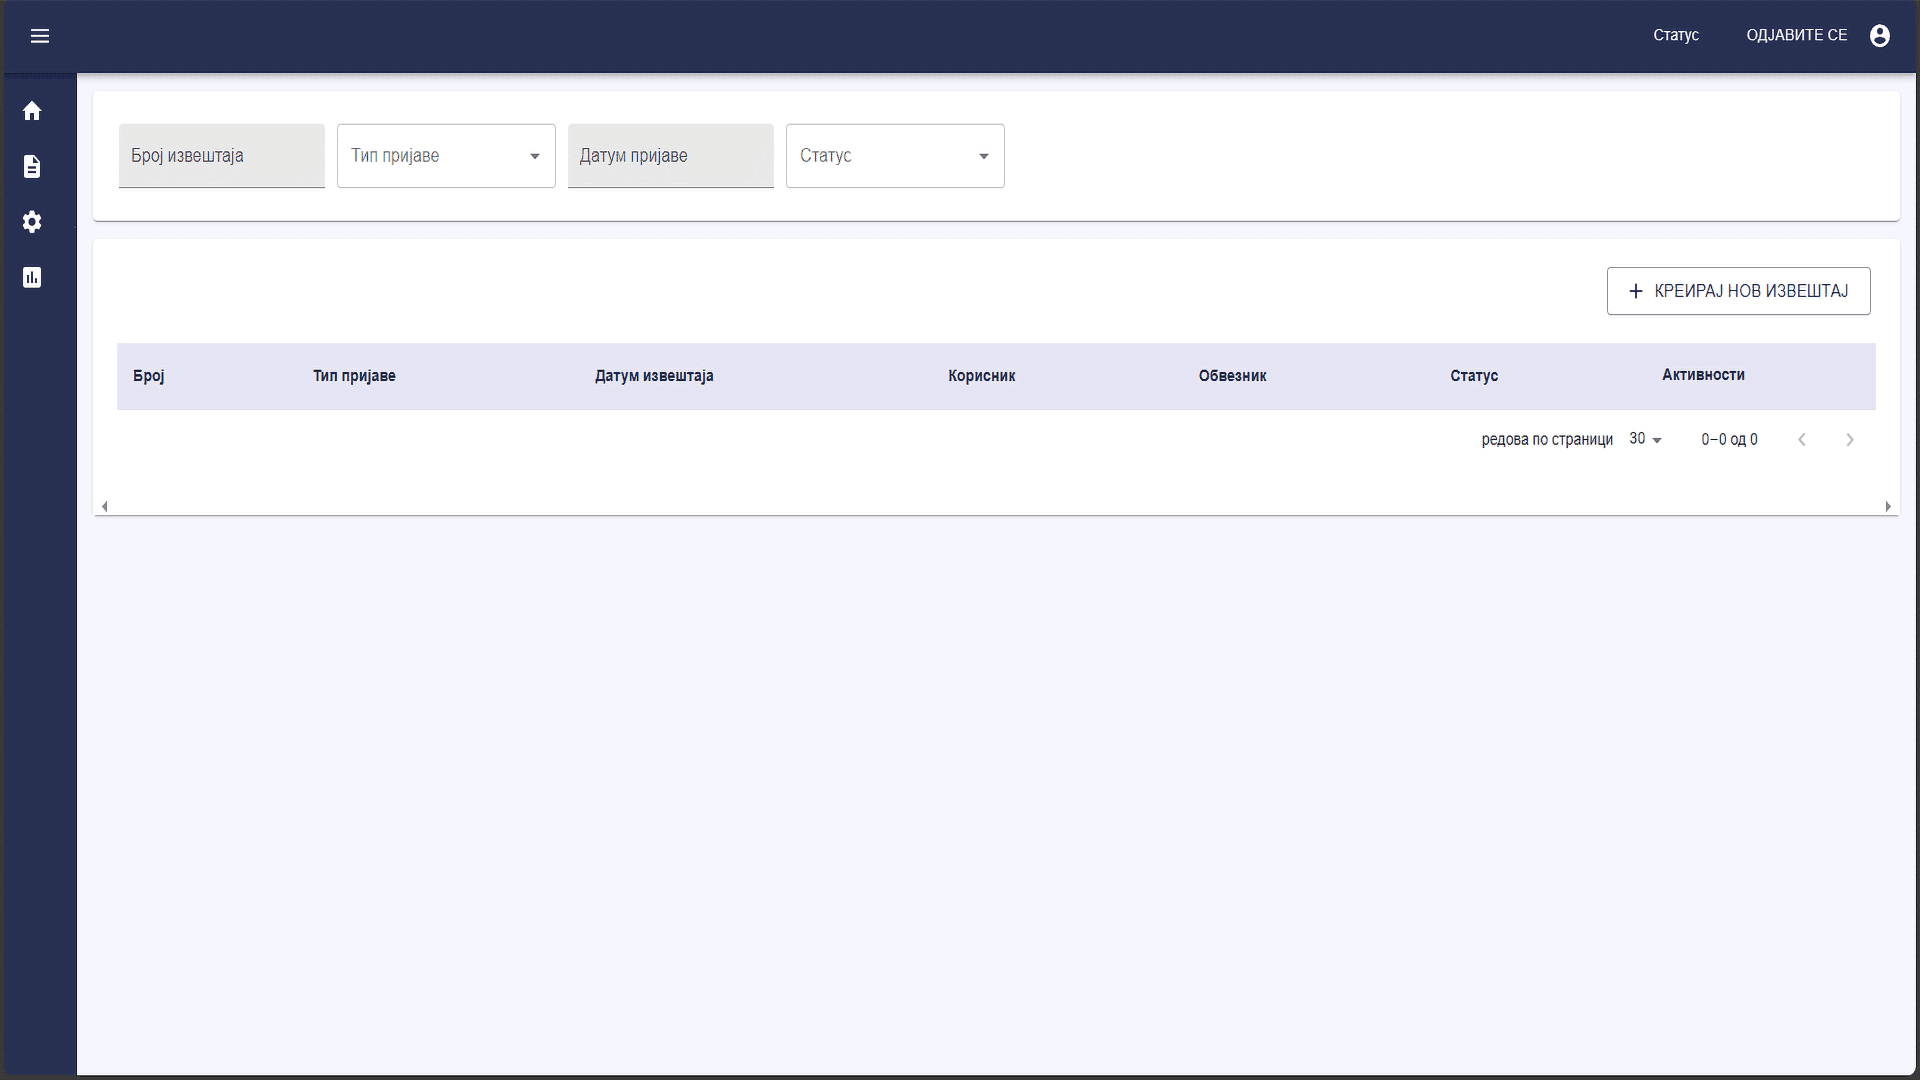Expand the Статус filter dropdown
Screen dimensions: 1920x1080
895,156
